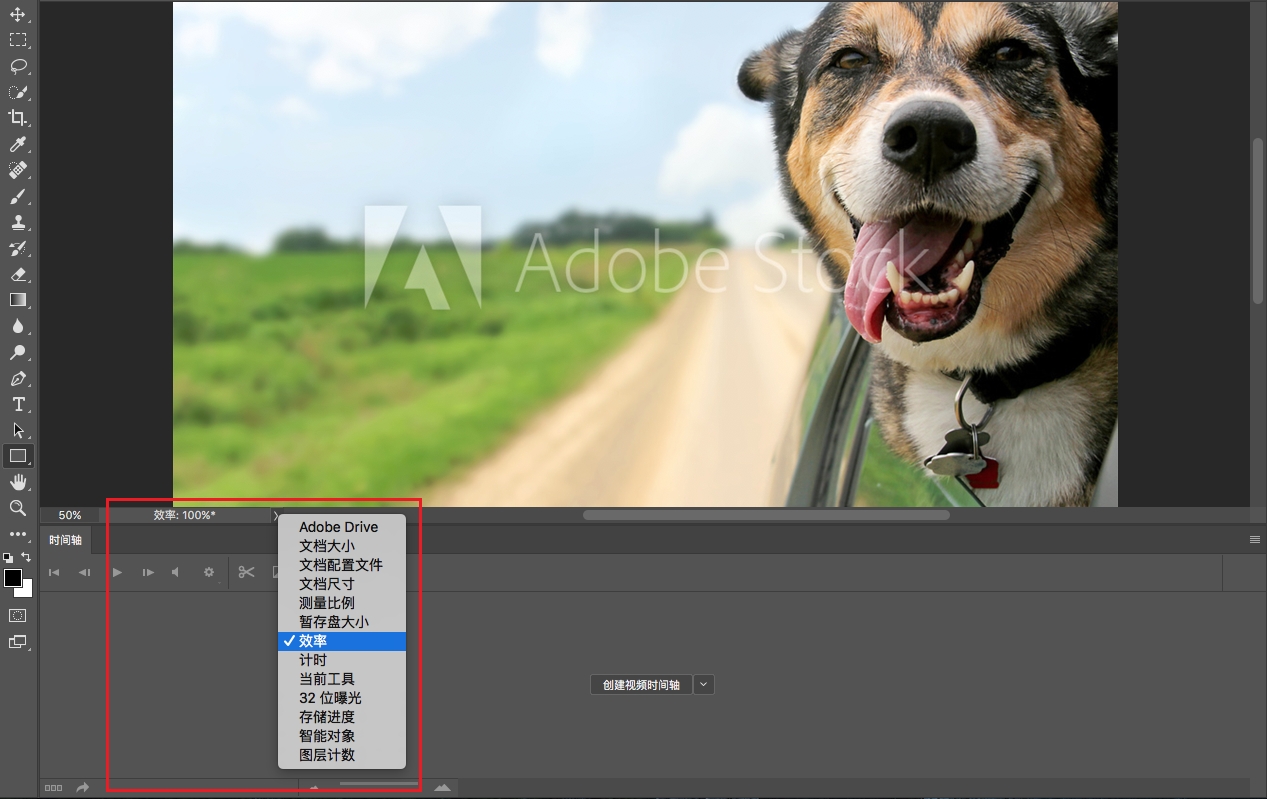1267x799 pixels.
Task: Select the Brush tool
Action: 18,197
